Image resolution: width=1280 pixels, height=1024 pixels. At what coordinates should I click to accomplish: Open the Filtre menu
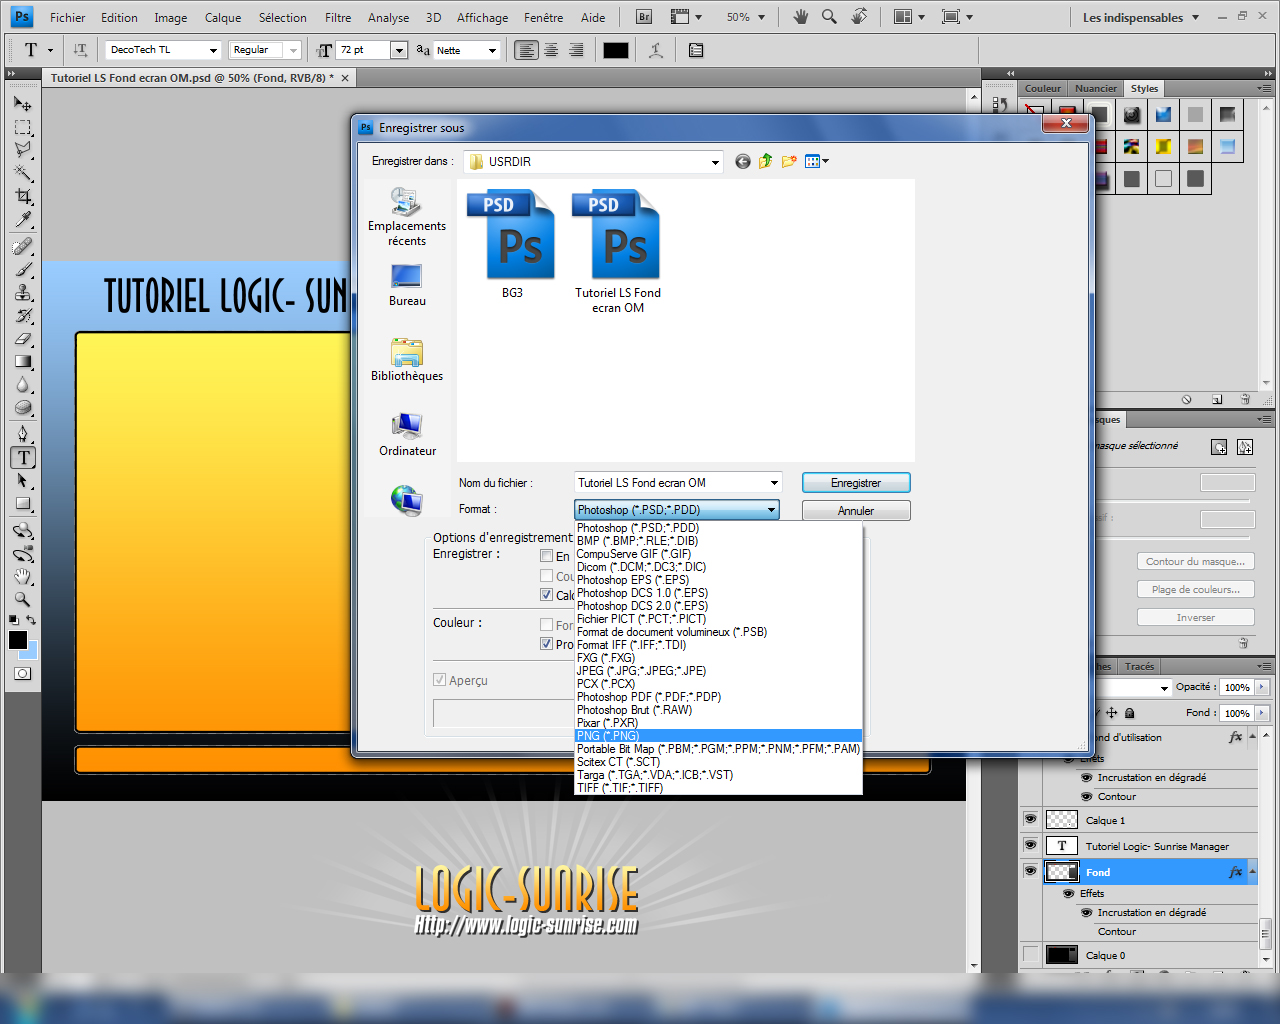pyautogui.click(x=338, y=18)
